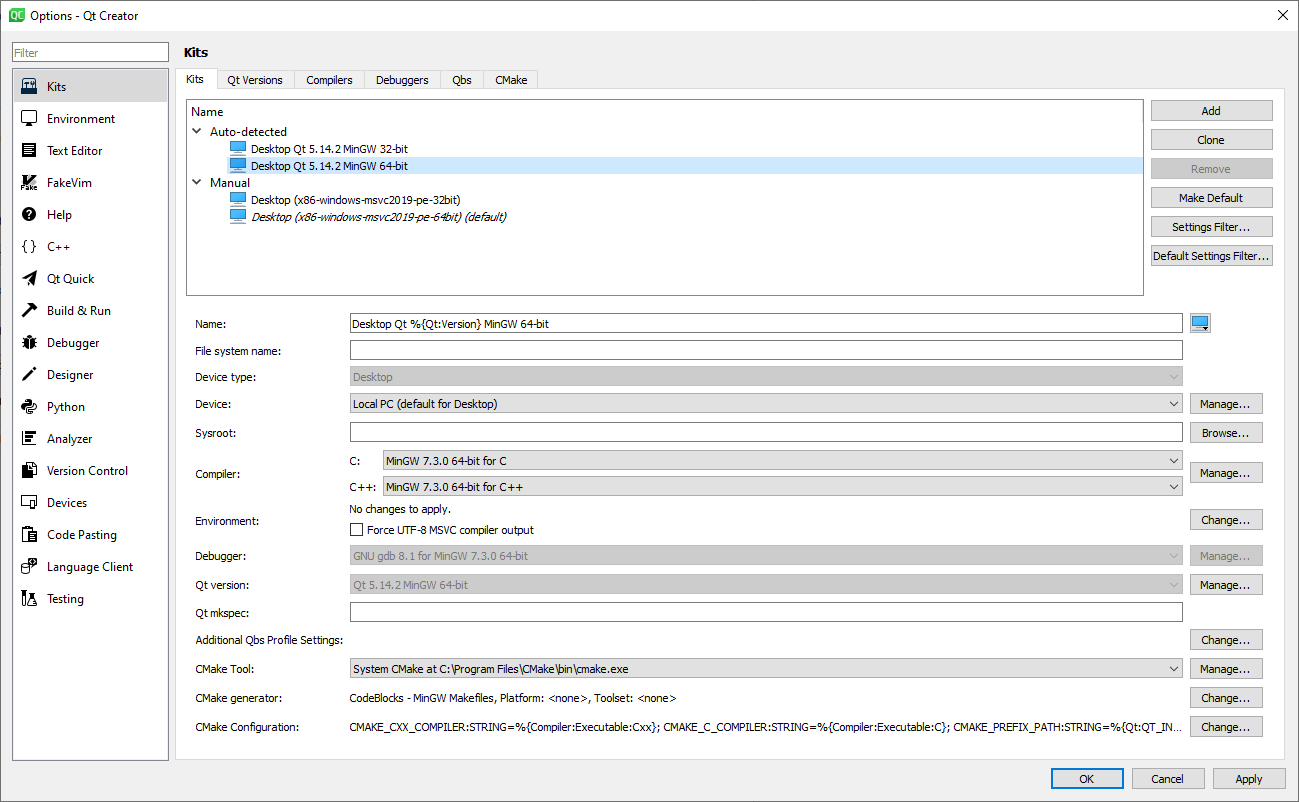This screenshot has height=802, width=1299.
Task: Open the disabled Device type dropdown
Action: pos(766,377)
